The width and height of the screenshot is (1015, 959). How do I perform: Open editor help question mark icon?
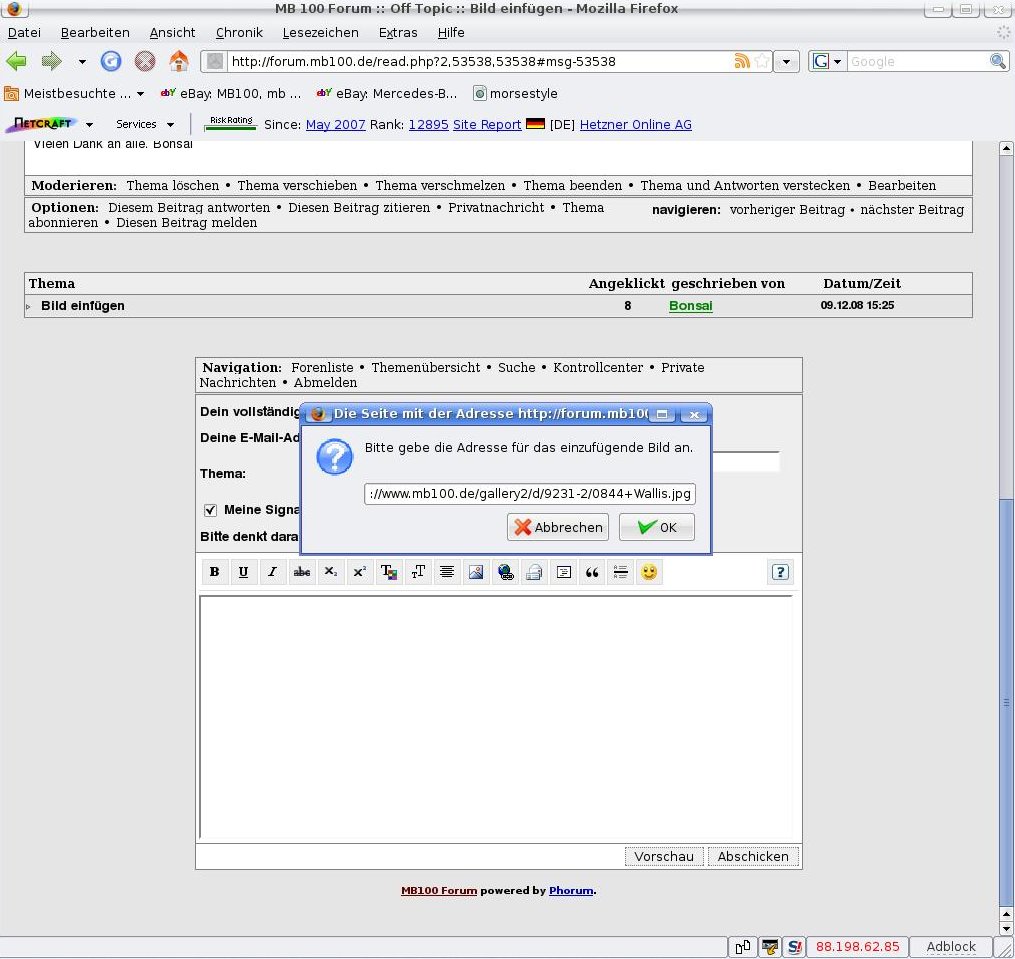[780, 572]
